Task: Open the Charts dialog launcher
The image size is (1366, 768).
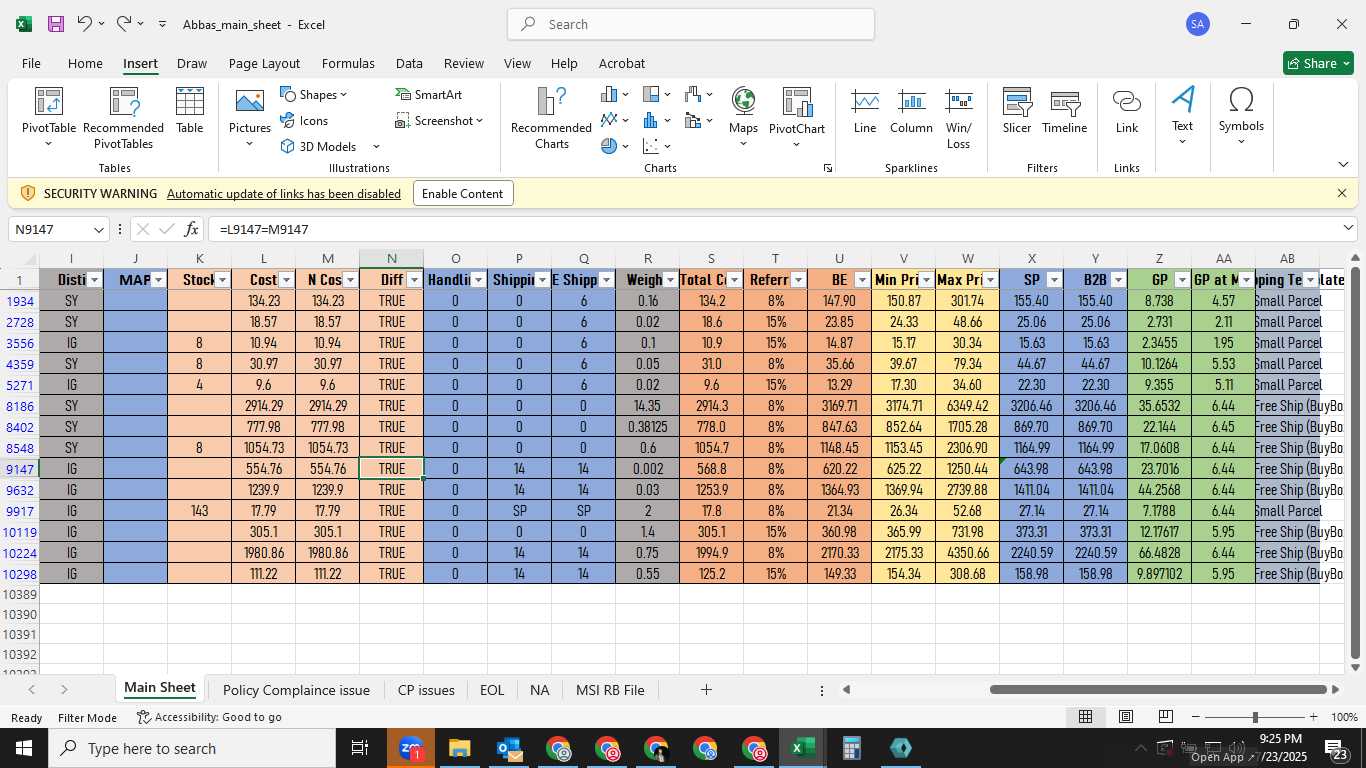Action: pyautogui.click(x=828, y=168)
